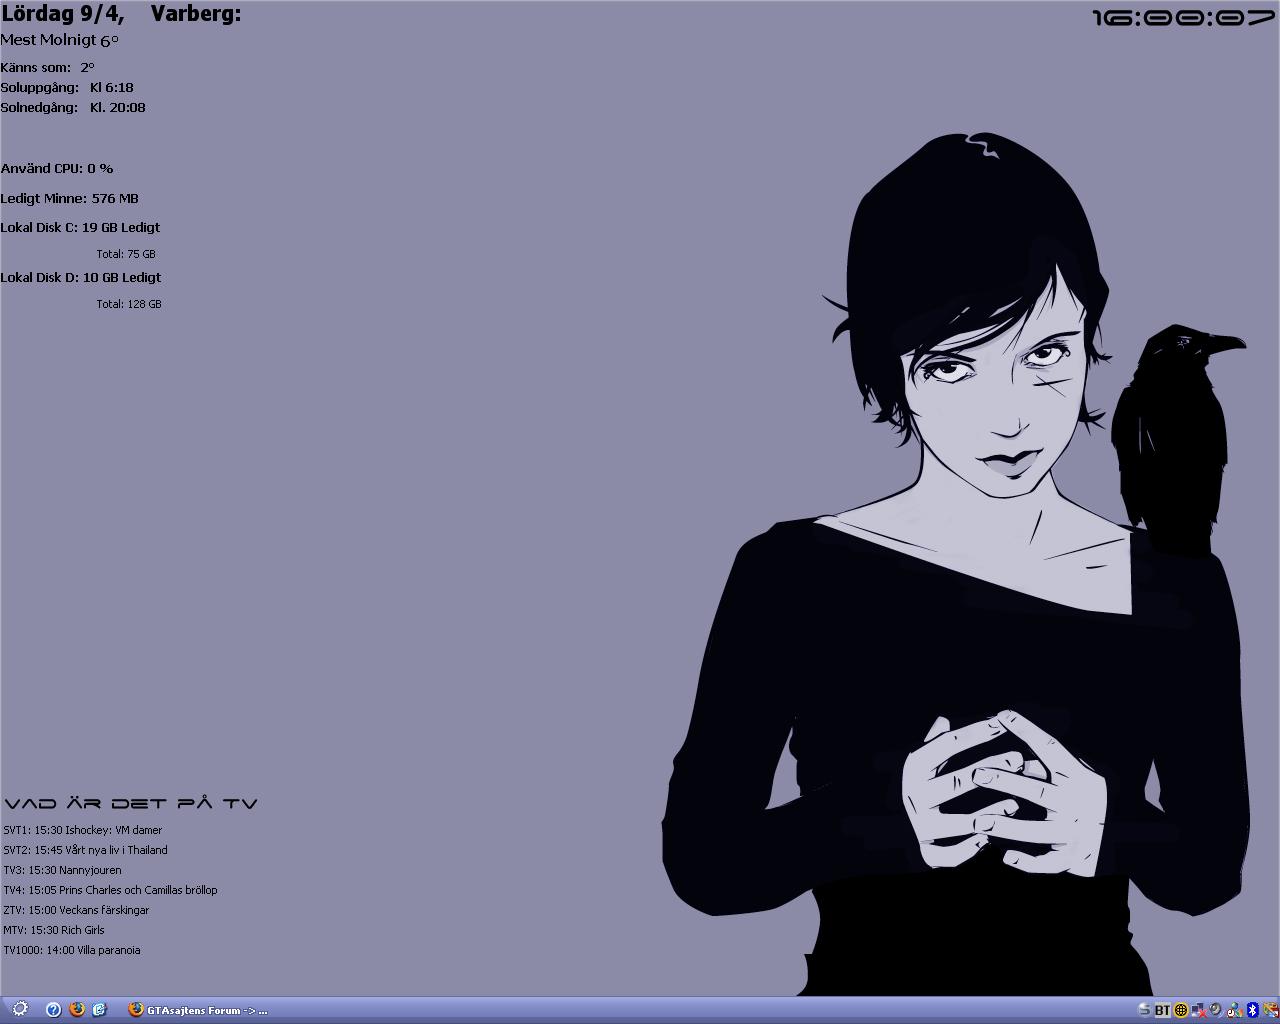This screenshot has height=1024, width=1280.
Task: Click the ZTV: 15:00 Veckans färskingar listing
Action: point(76,910)
